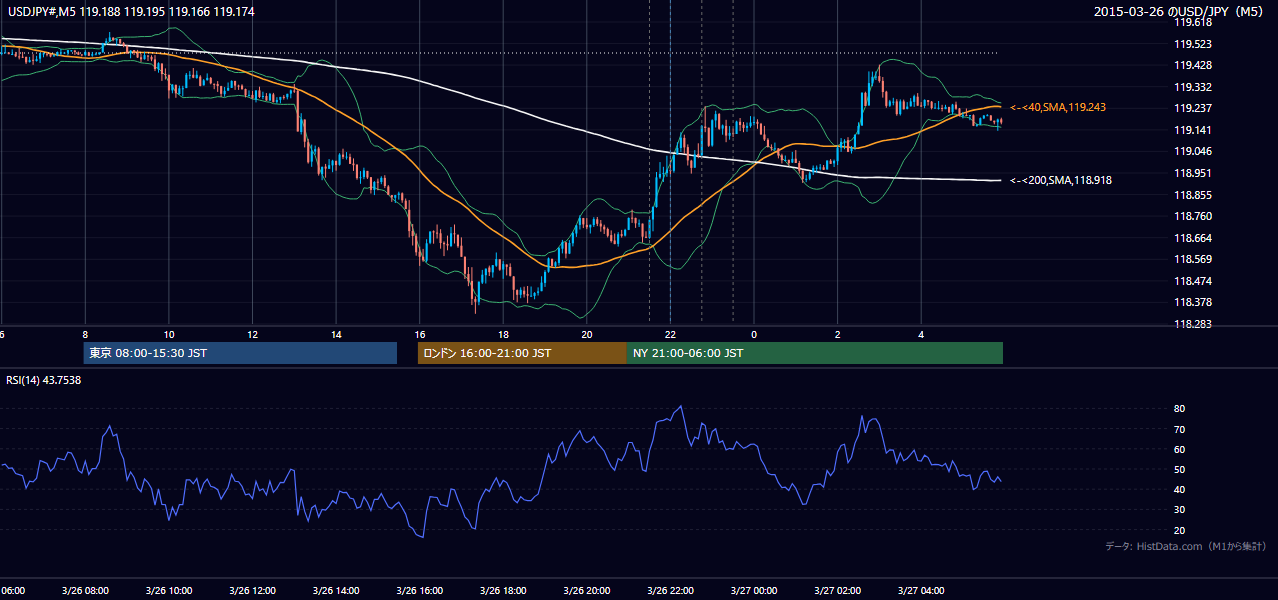Image resolution: width=1278 pixels, height=600 pixels.
Task: Click the NY 21:00-06:00 JST session bar
Action: click(815, 353)
